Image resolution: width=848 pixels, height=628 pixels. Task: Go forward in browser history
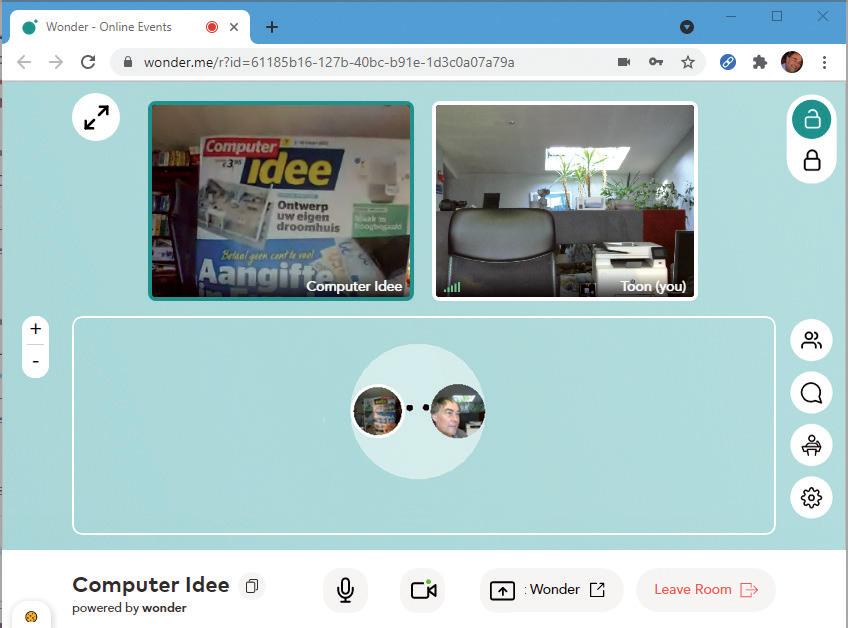tap(56, 62)
